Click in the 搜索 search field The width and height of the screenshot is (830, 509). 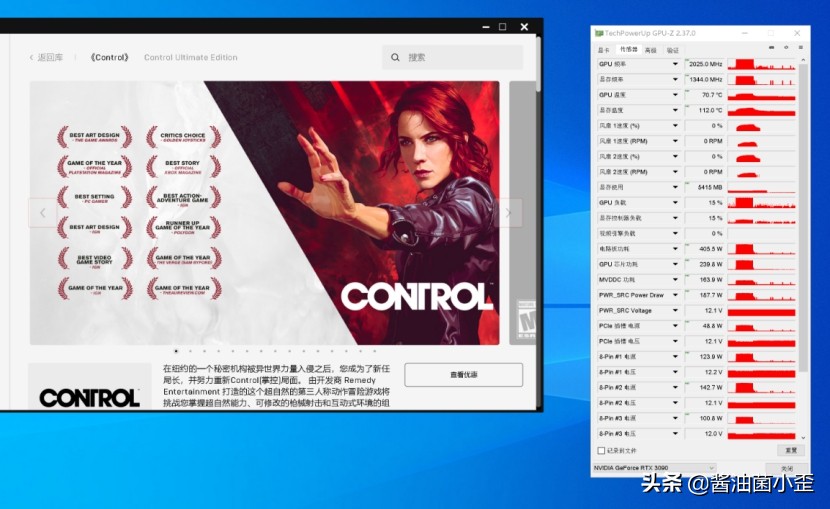pos(453,57)
